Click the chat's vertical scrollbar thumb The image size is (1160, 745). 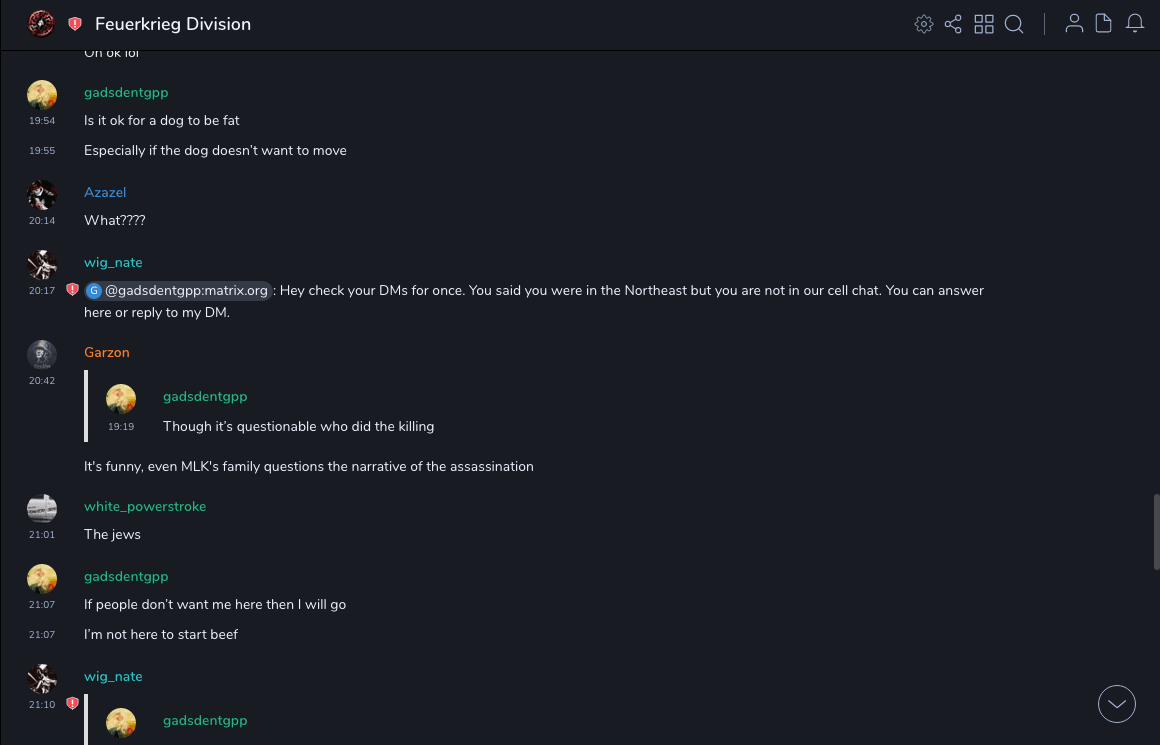point(1156,530)
